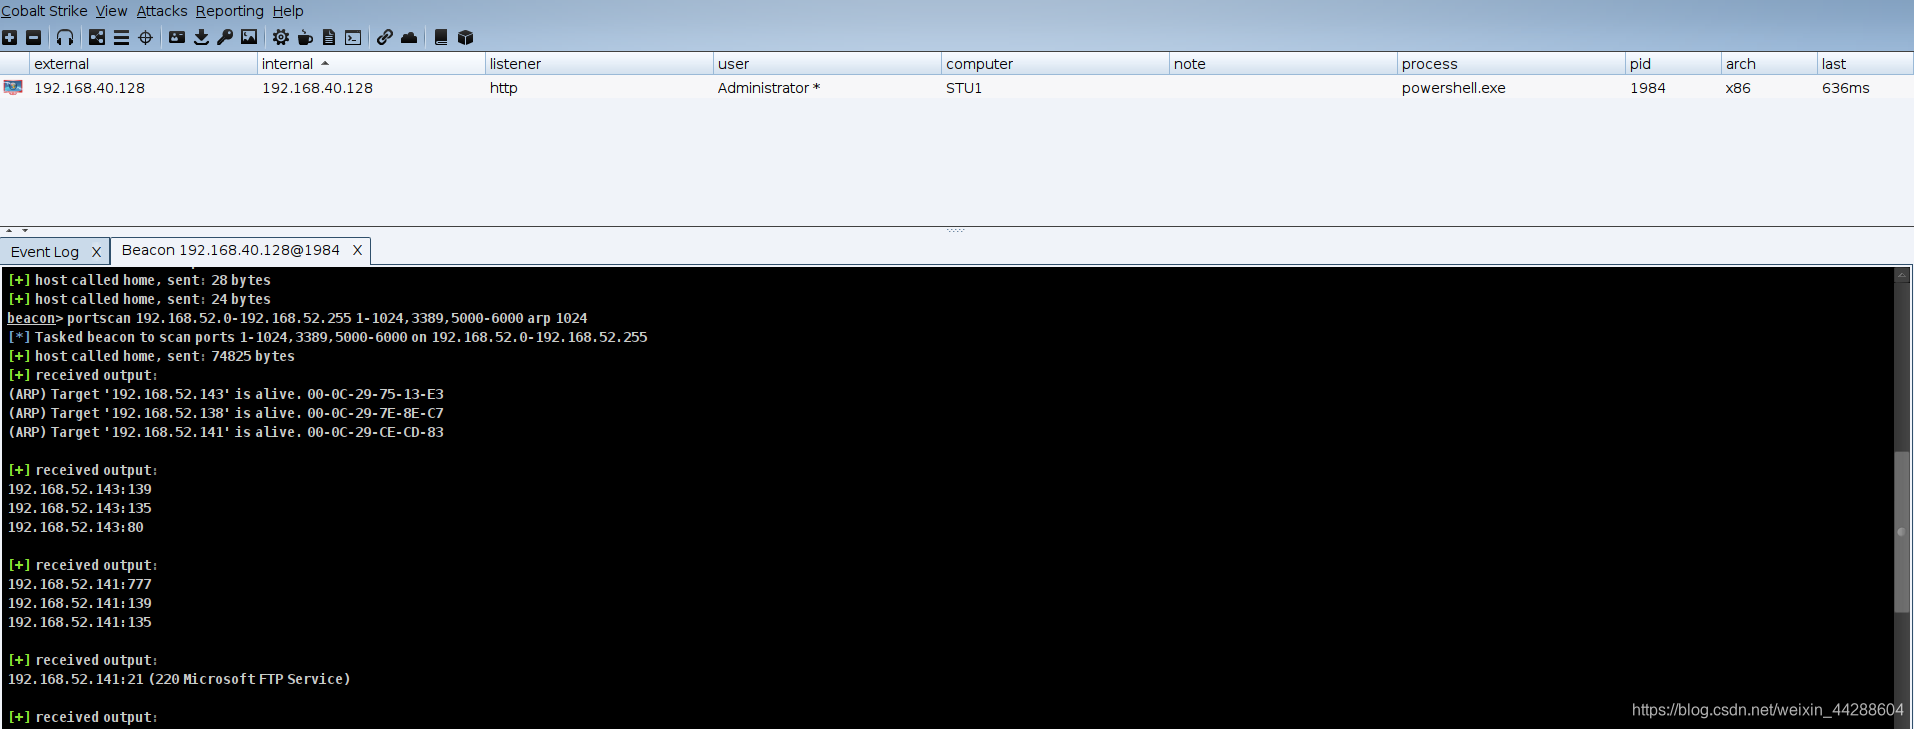This screenshot has width=1914, height=729.
Task: Sort sessions by internal column header
Action: point(371,64)
